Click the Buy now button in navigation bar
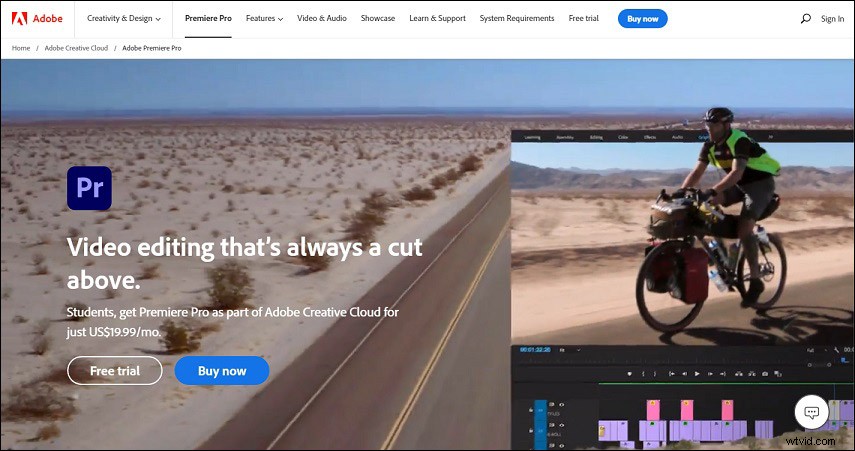 [642, 19]
